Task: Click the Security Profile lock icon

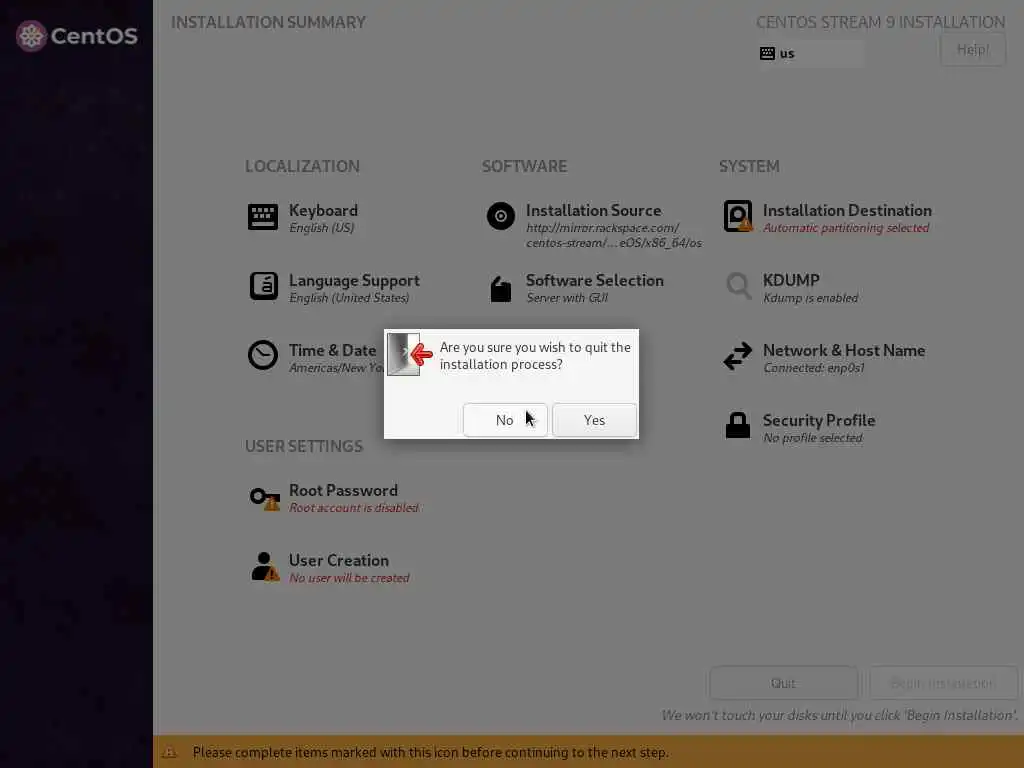Action: [738, 425]
